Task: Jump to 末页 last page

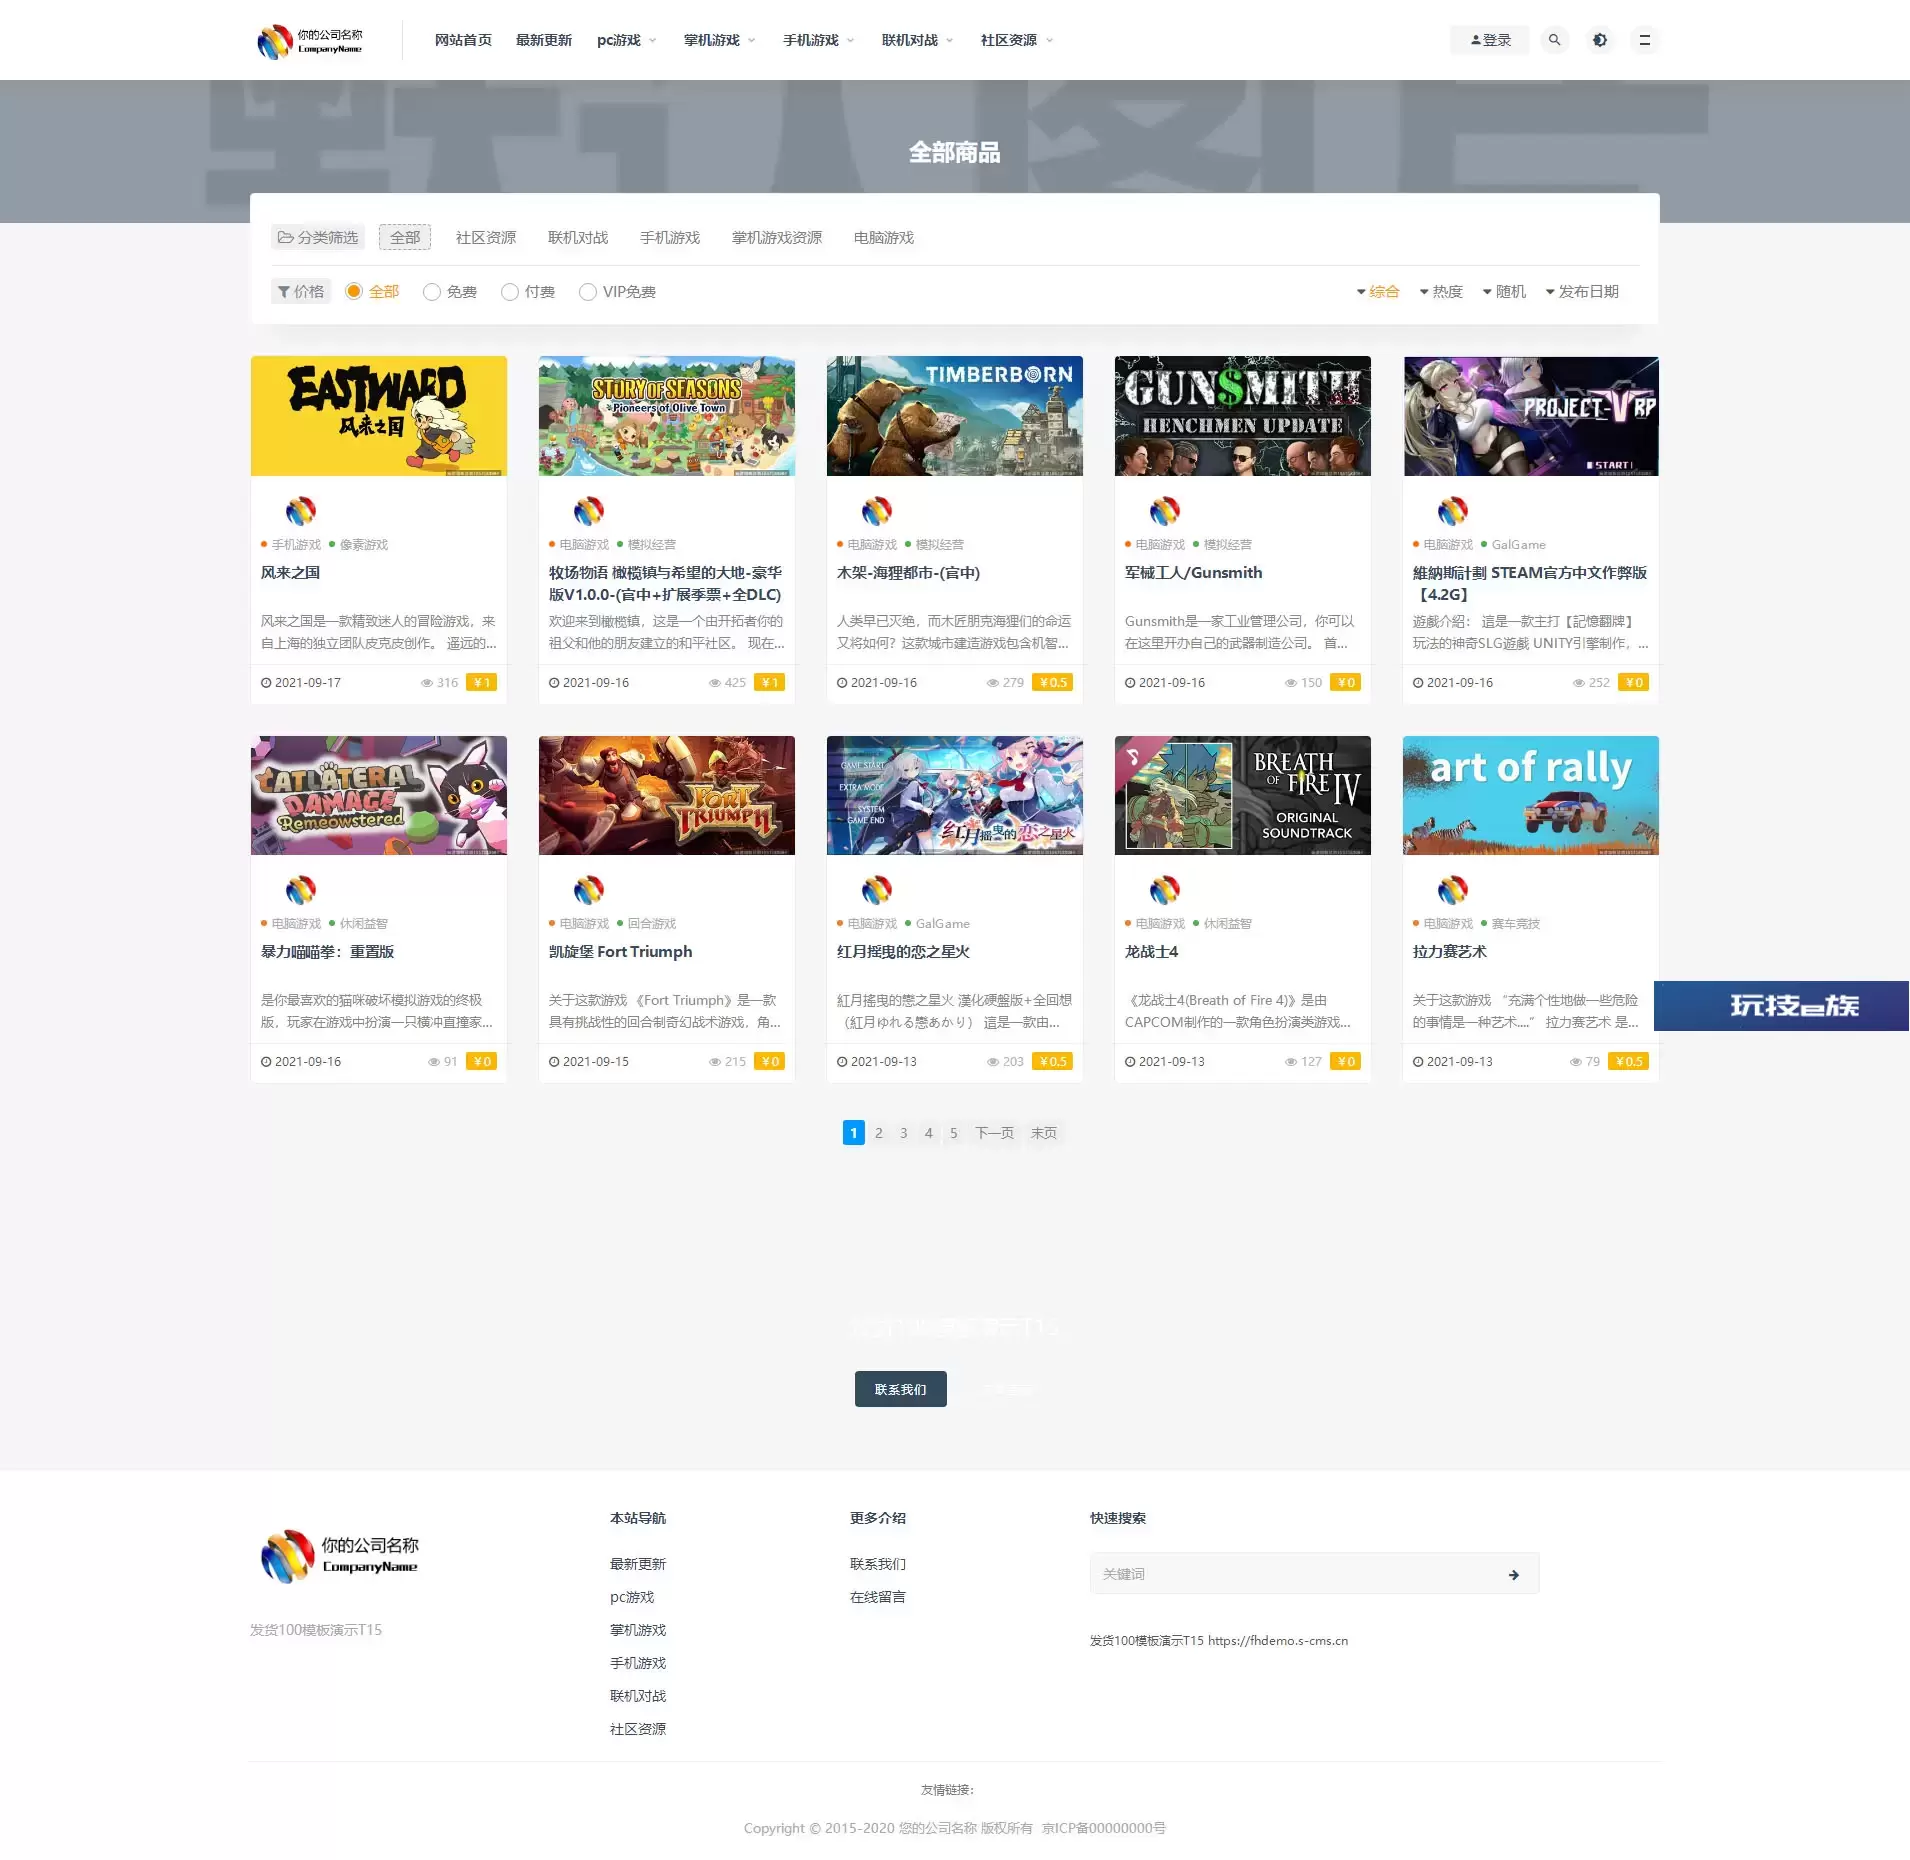Action: click(1044, 1133)
